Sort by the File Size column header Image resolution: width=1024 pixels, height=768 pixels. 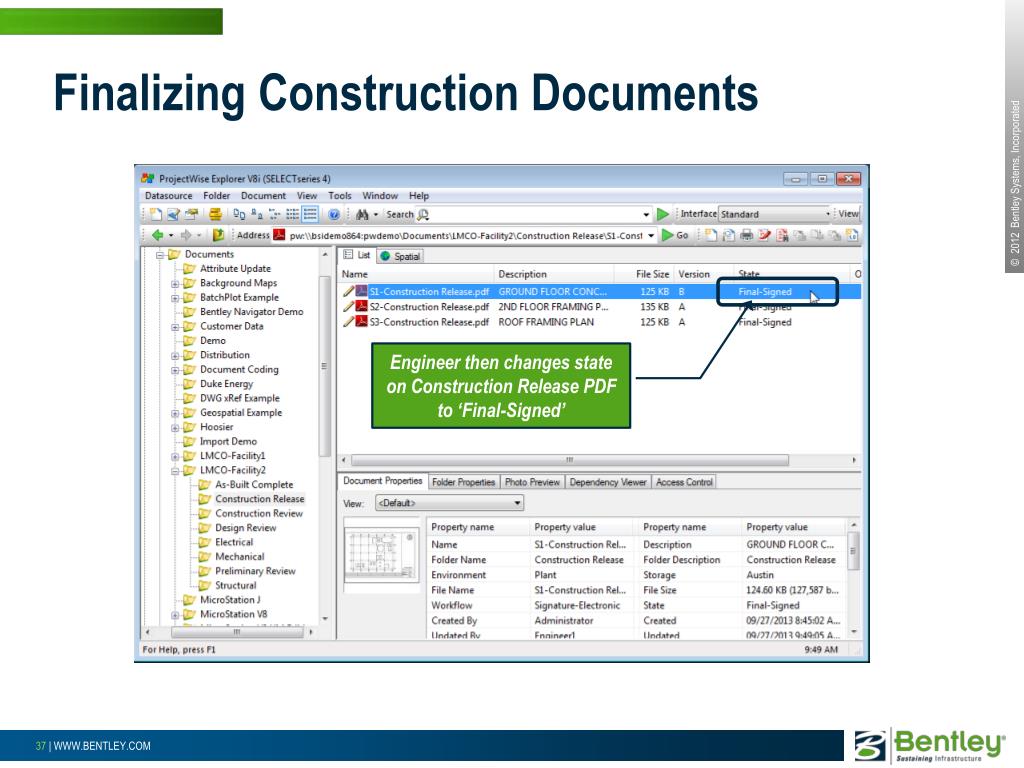(x=643, y=274)
